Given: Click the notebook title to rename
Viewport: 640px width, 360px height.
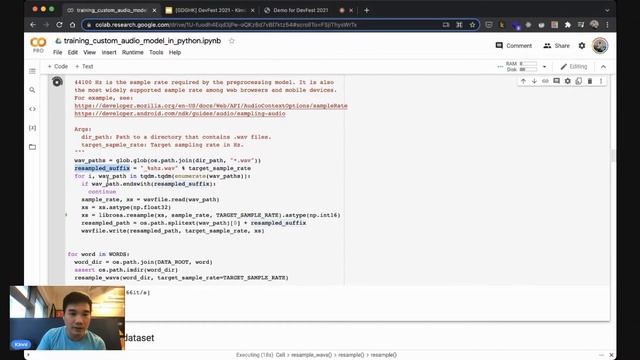Looking at the screenshot, I should (142, 41).
